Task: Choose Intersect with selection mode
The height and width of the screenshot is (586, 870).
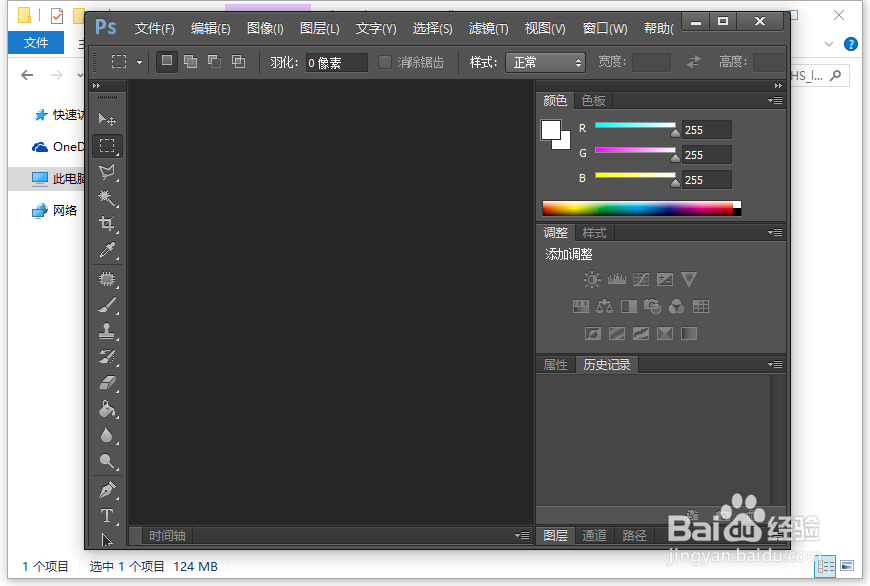Action: point(238,62)
